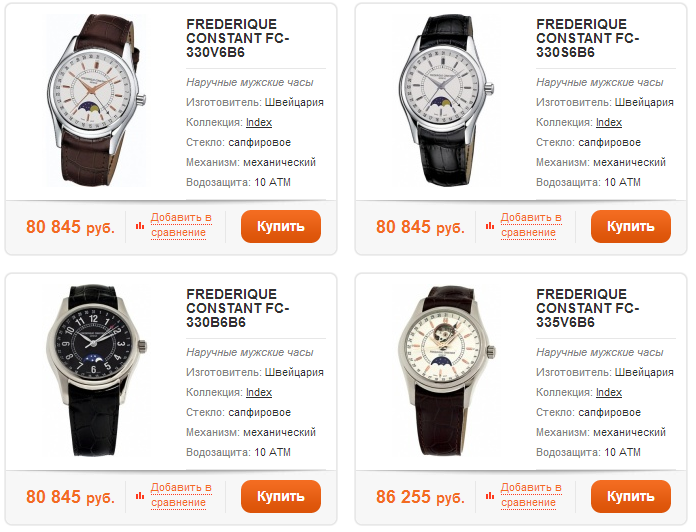Viewport: 696px width, 532px height.
Task: Add FC-330V6B6 to comparison list link
Action: click(x=181, y=225)
